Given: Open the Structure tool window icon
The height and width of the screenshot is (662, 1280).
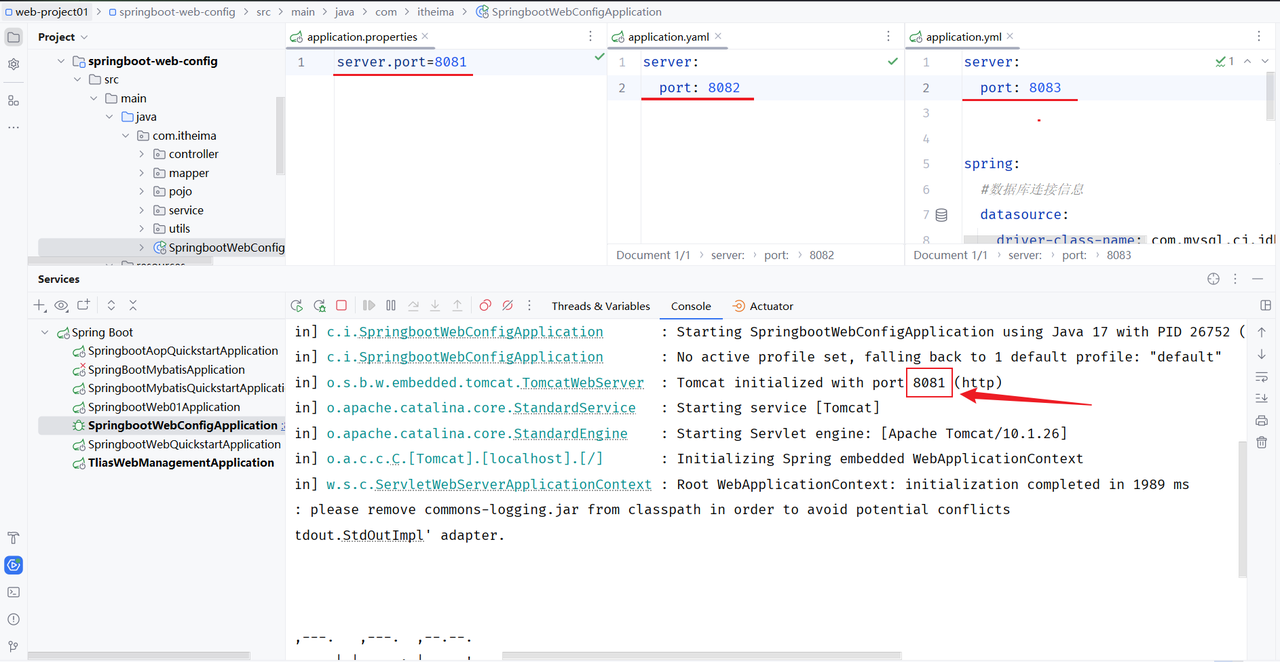Looking at the screenshot, I should coord(13,101).
